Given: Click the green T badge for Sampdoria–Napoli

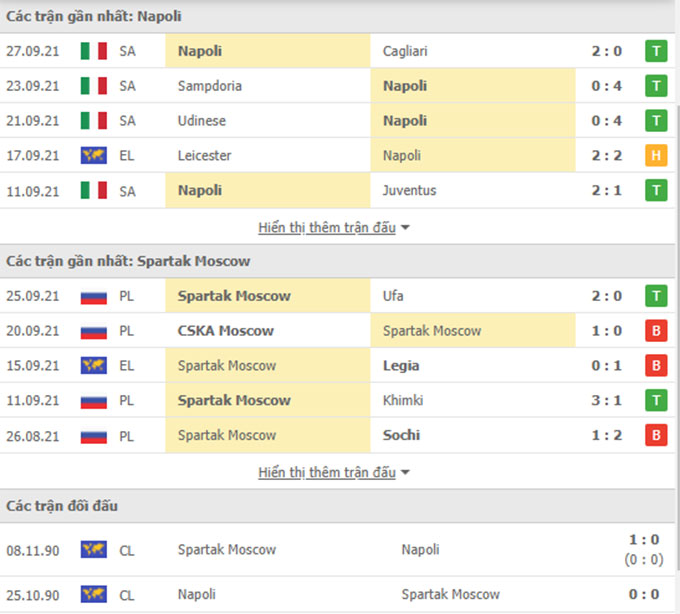Looking at the screenshot, I should click(x=656, y=85).
